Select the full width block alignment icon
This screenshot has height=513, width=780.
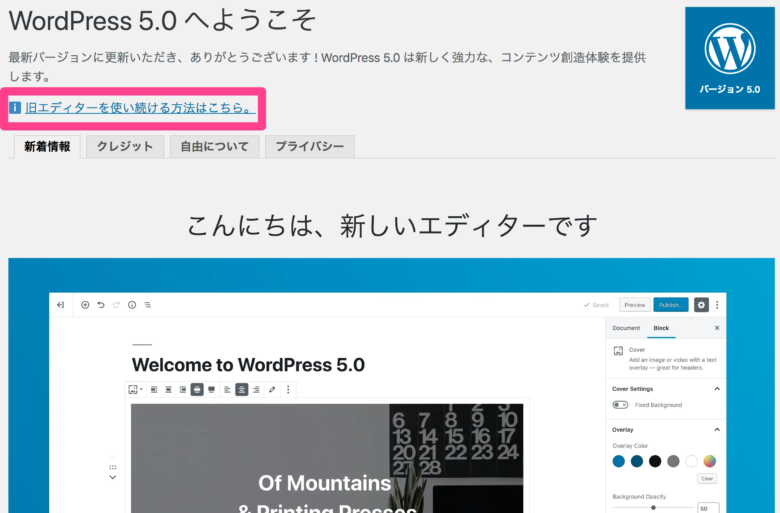(211, 390)
